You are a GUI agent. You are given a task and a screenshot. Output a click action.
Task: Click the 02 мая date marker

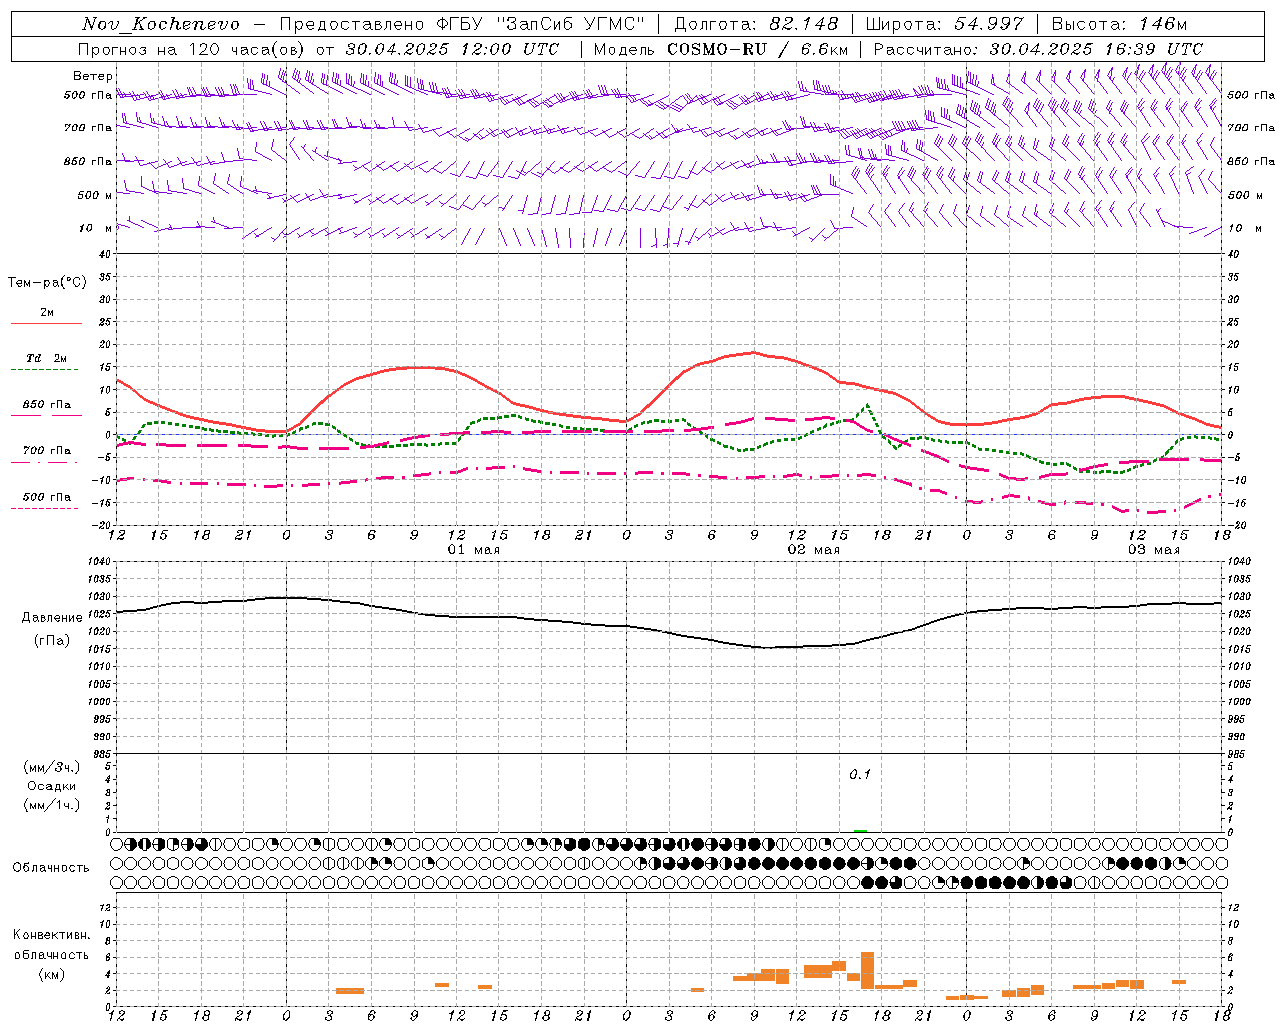814,550
